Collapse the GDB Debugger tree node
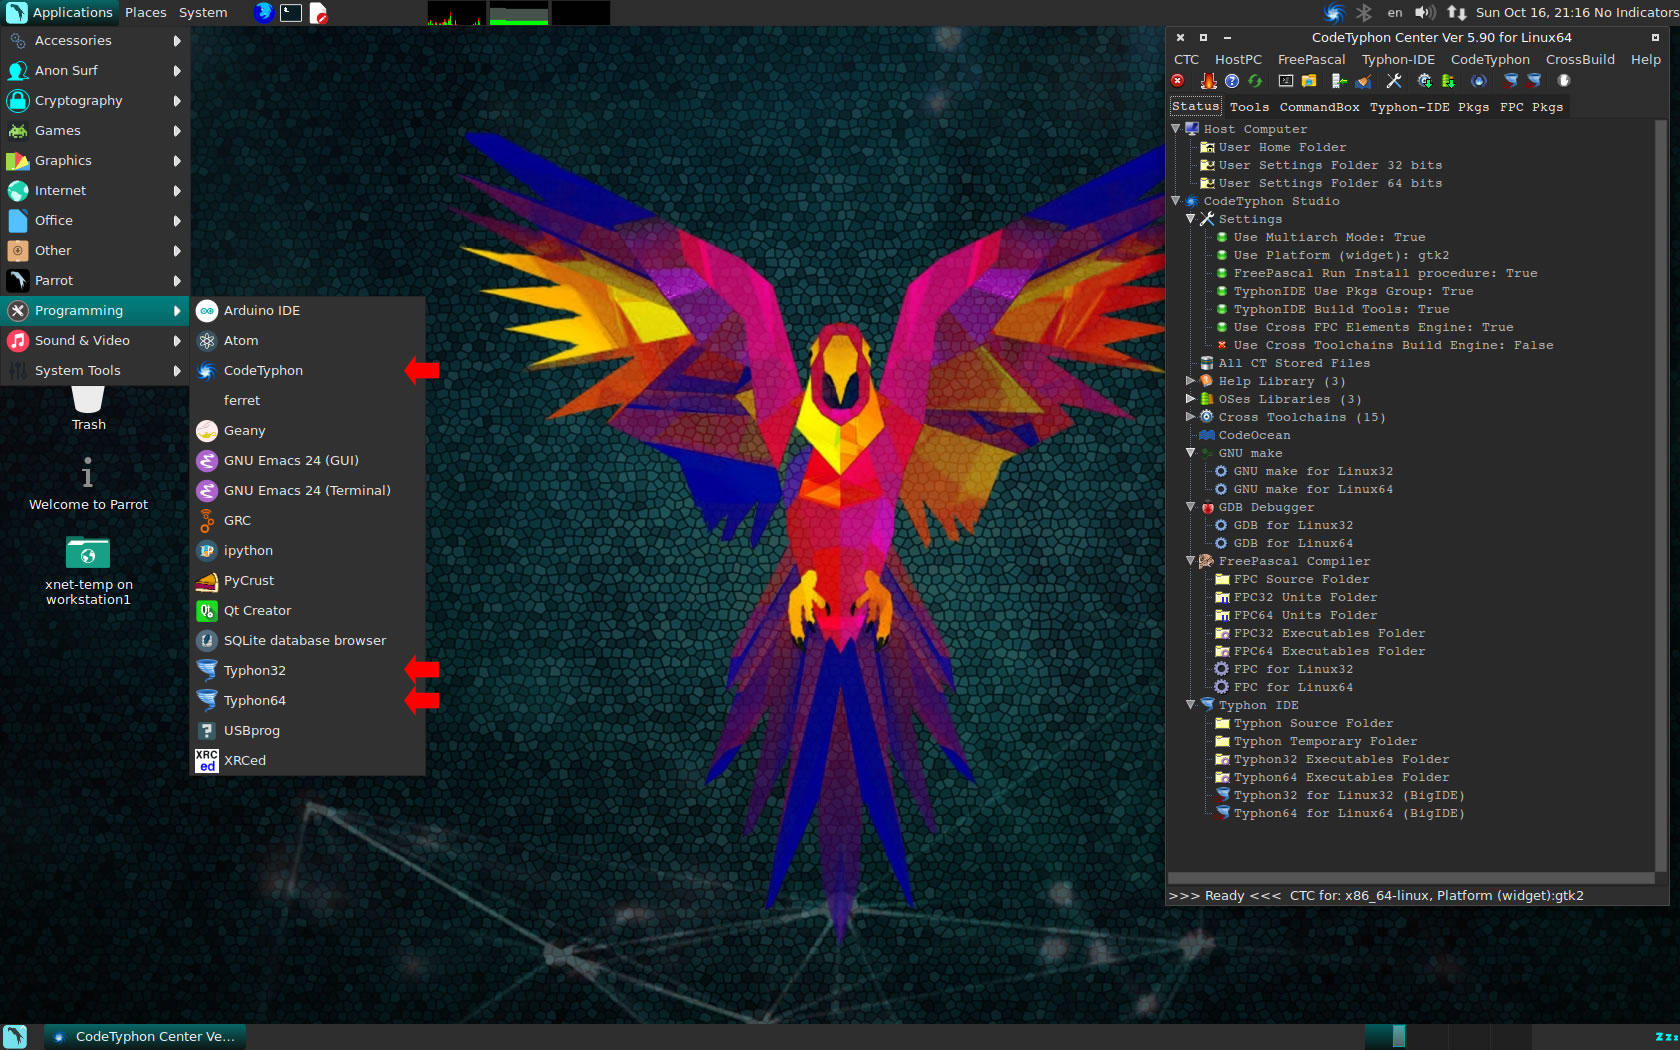 1191,507
